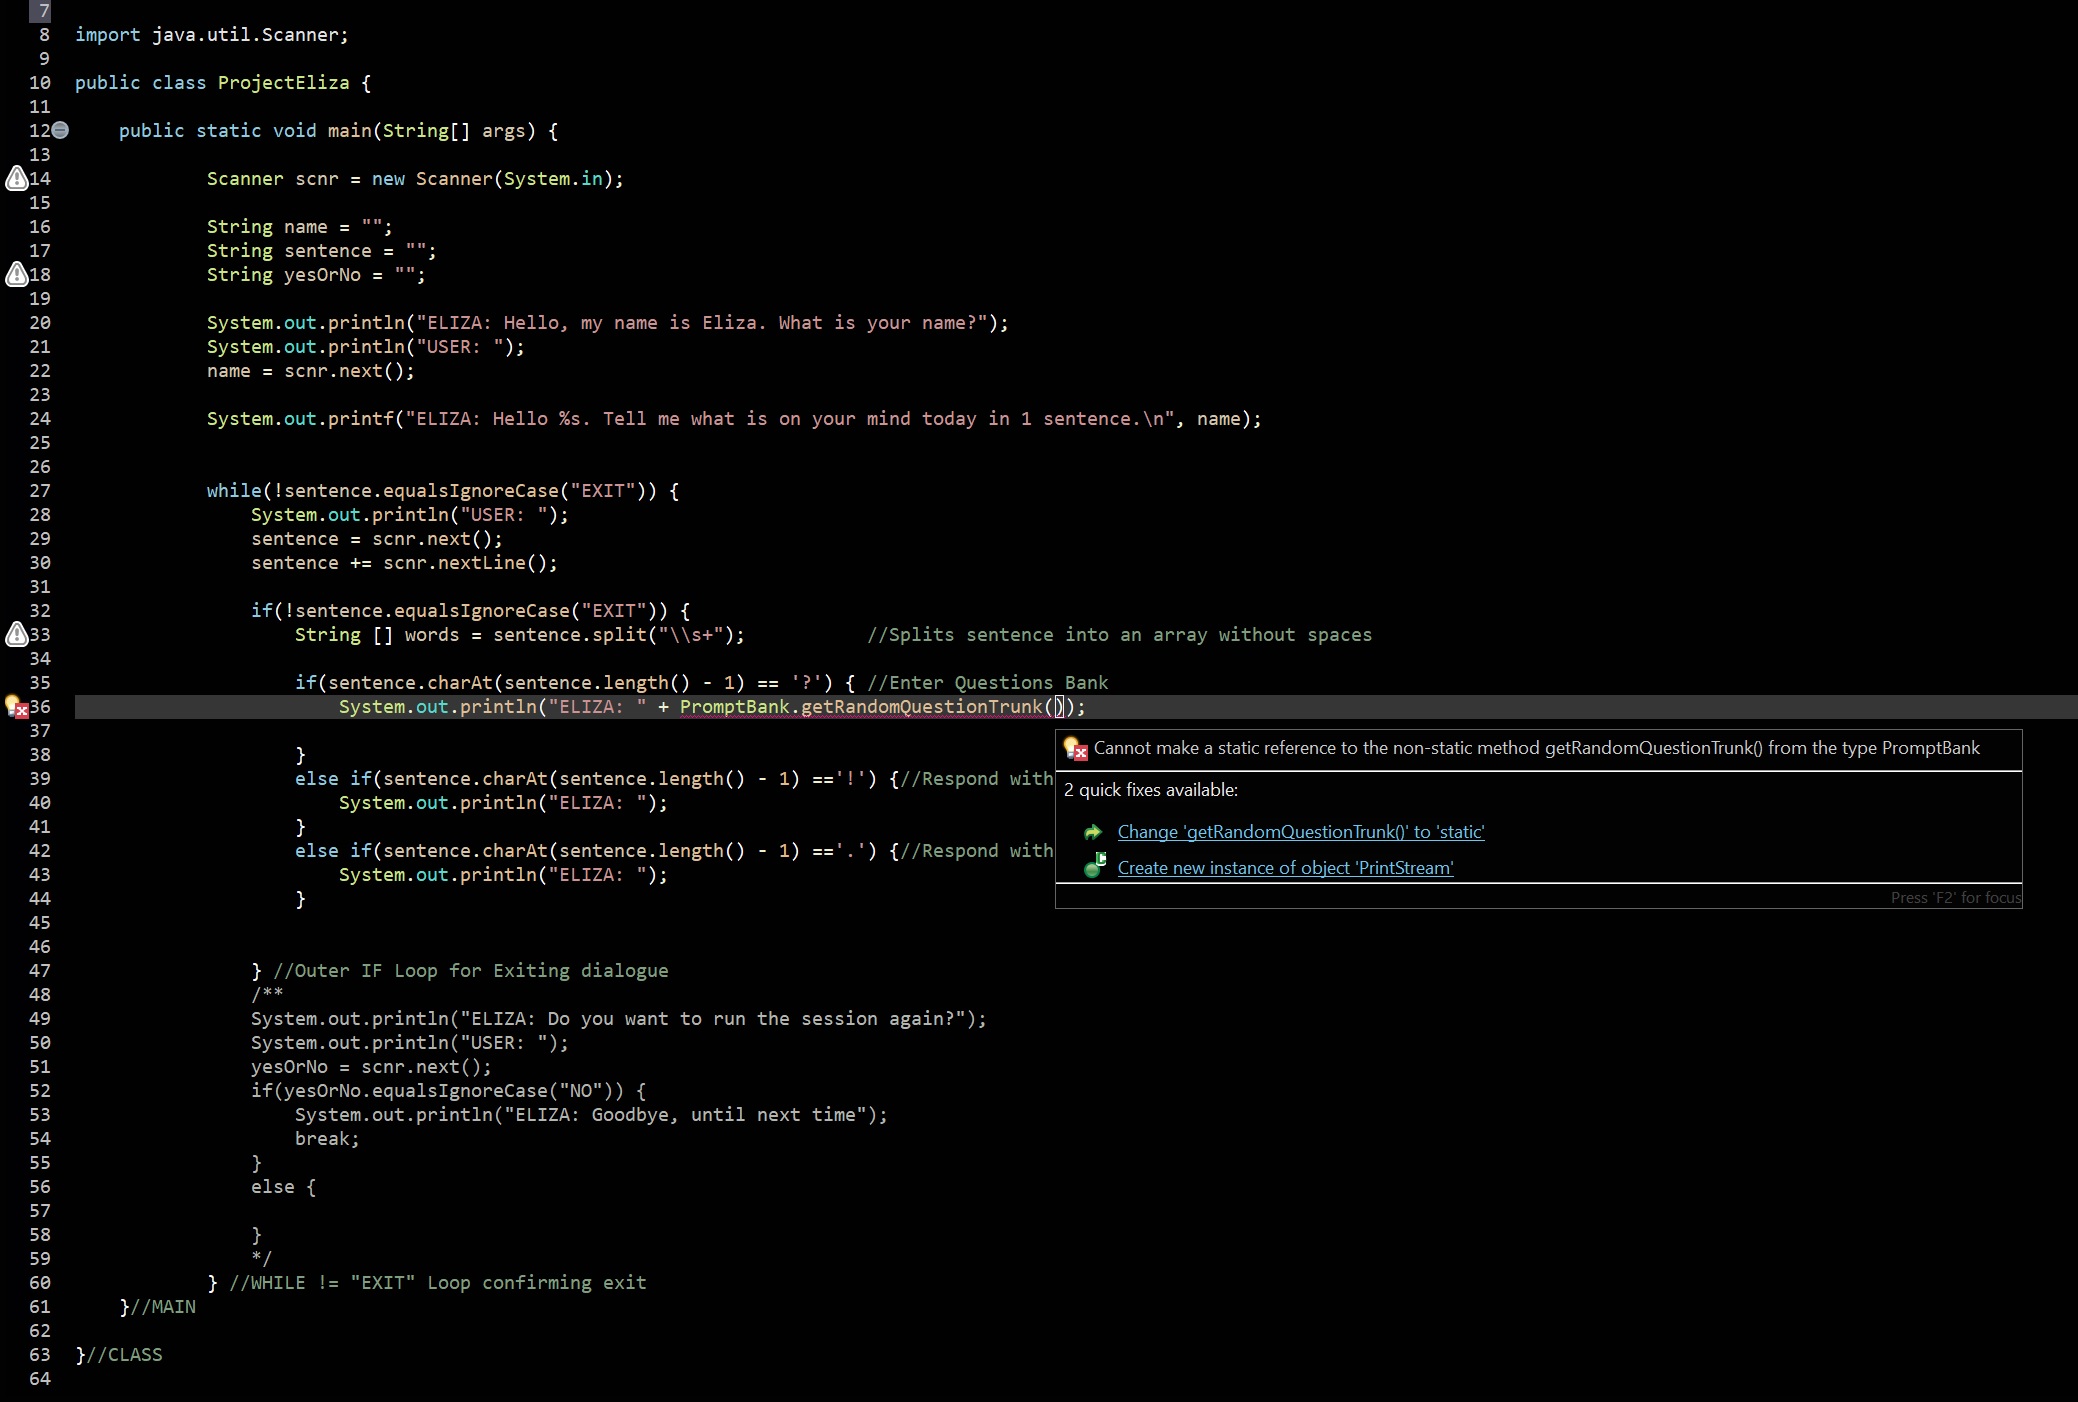The image size is (2078, 1402).
Task: Click the error icon in the quick fix popup header
Action: pos(1075,749)
